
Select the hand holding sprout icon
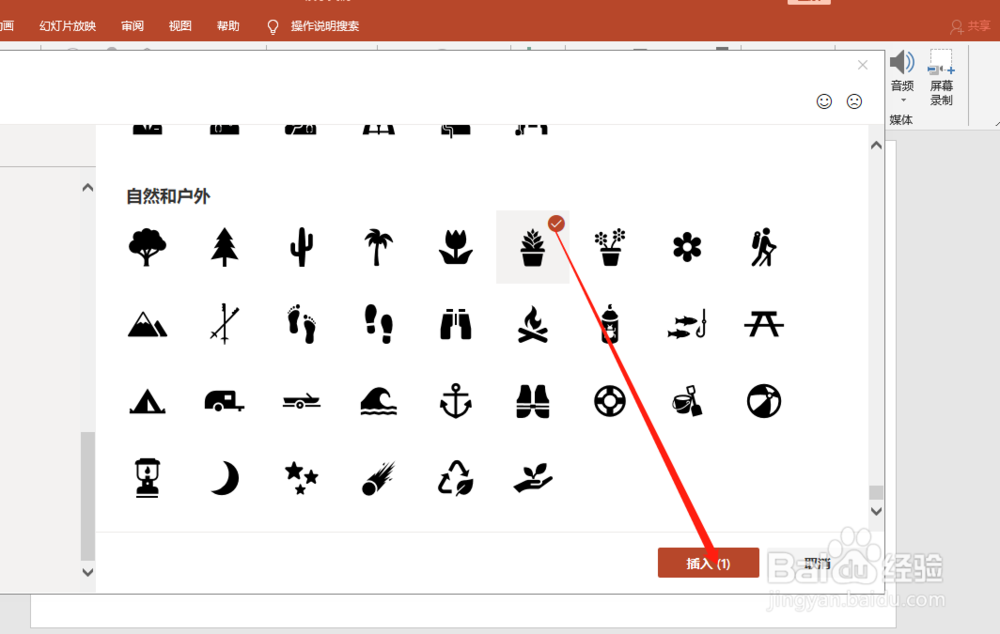(x=533, y=478)
